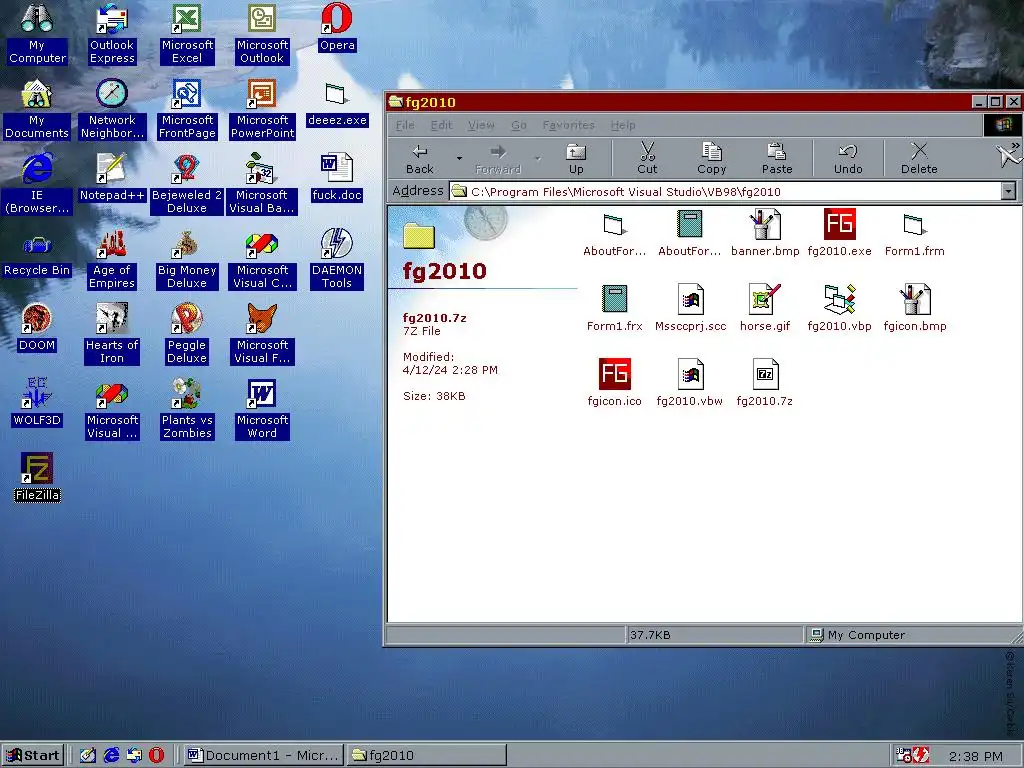Select the Network Neighborhood desktop icon
This screenshot has height=768, width=1024.
pyautogui.click(x=112, y=109)
